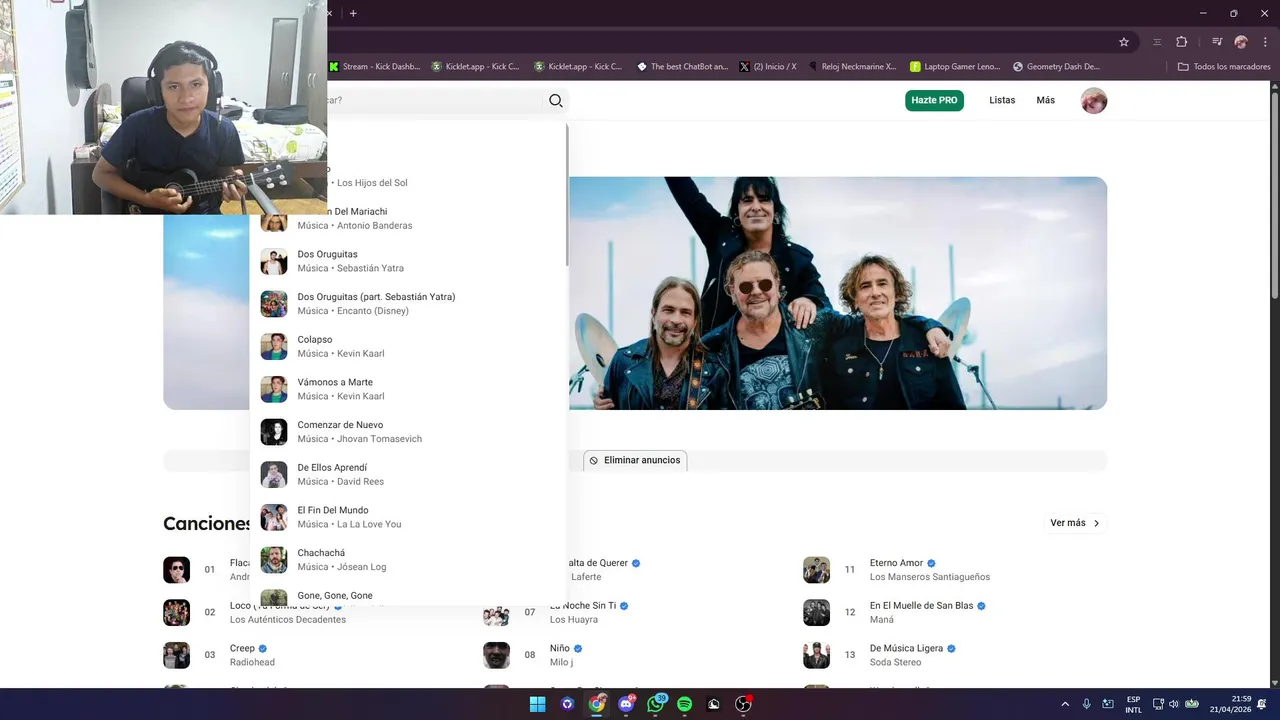1280x720 pixels.
Task: Click Maná thumbnail for song 12
Action: [x=816, y=612]
